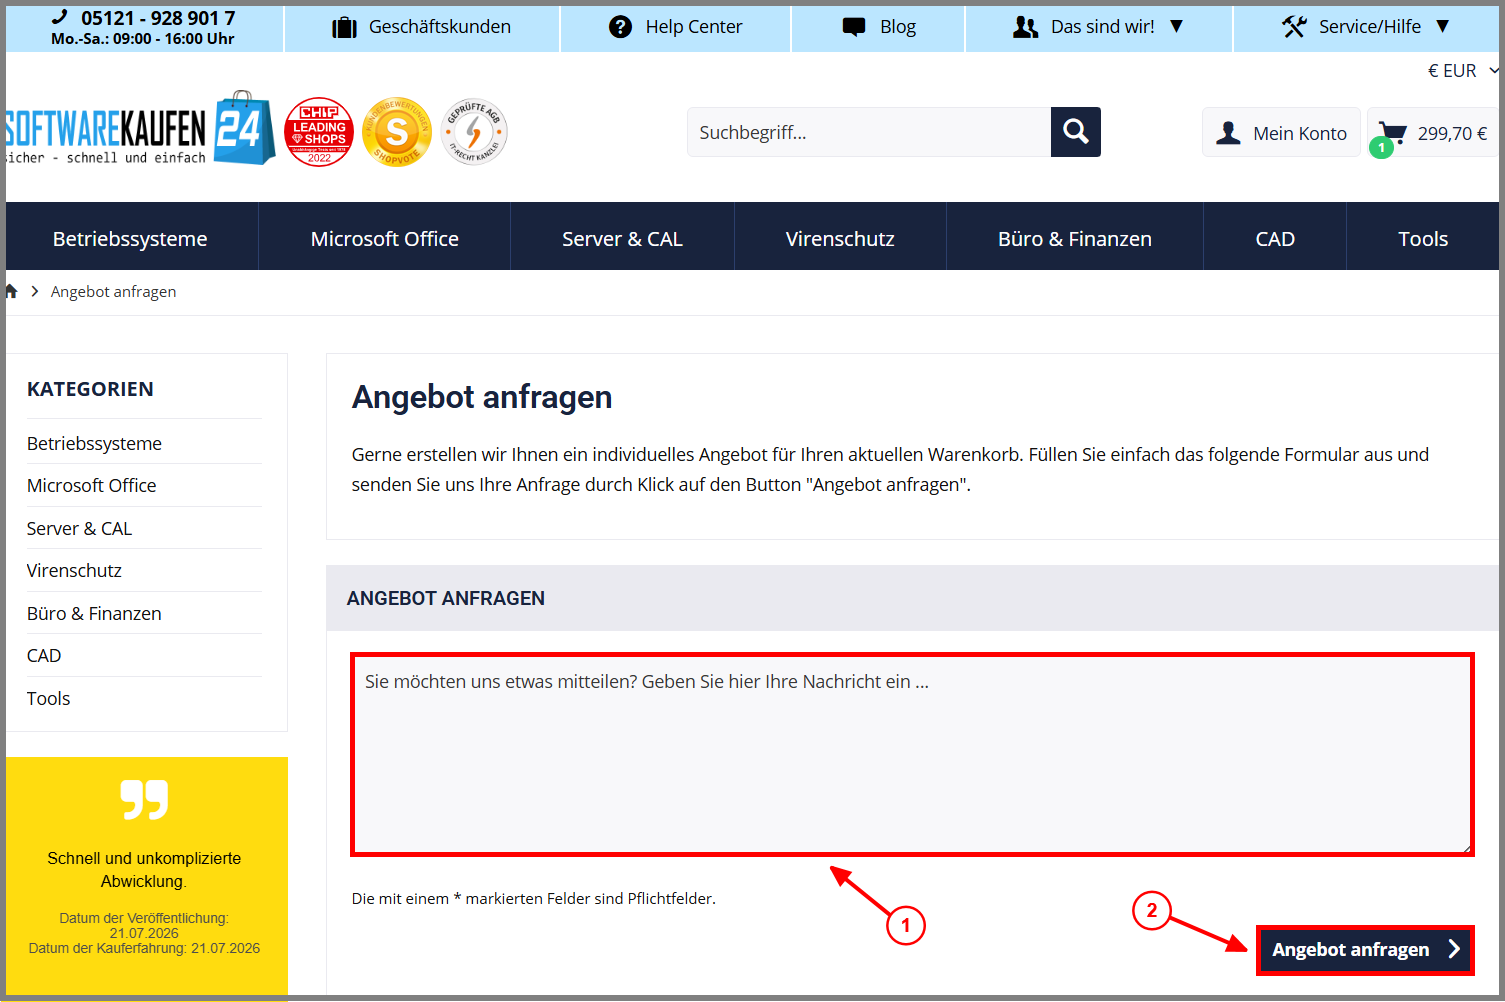Open Server & CAL in navigation bar
This screenshot has height=1002, width=1505.
[x=622, y=239]
